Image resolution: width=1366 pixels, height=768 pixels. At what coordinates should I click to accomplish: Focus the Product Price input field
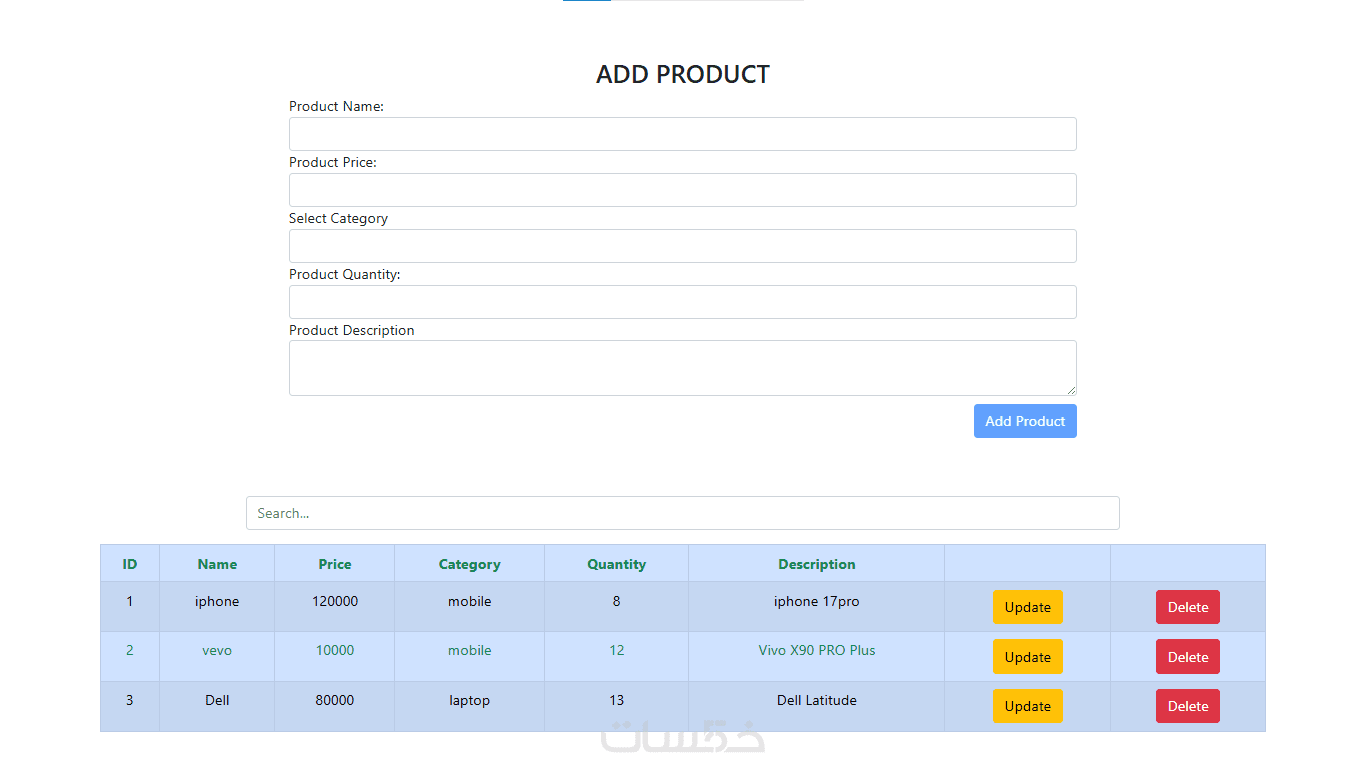click(x=682, y=190)
